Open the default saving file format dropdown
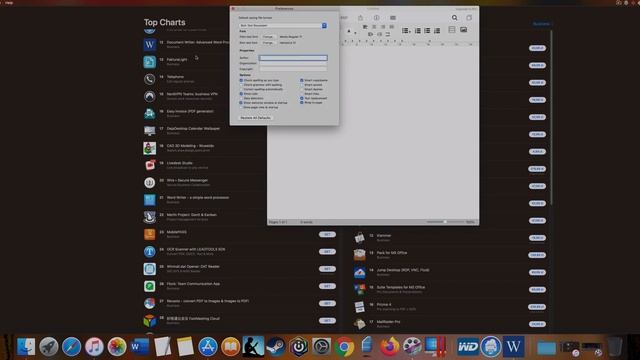 [x=283, y=25]
